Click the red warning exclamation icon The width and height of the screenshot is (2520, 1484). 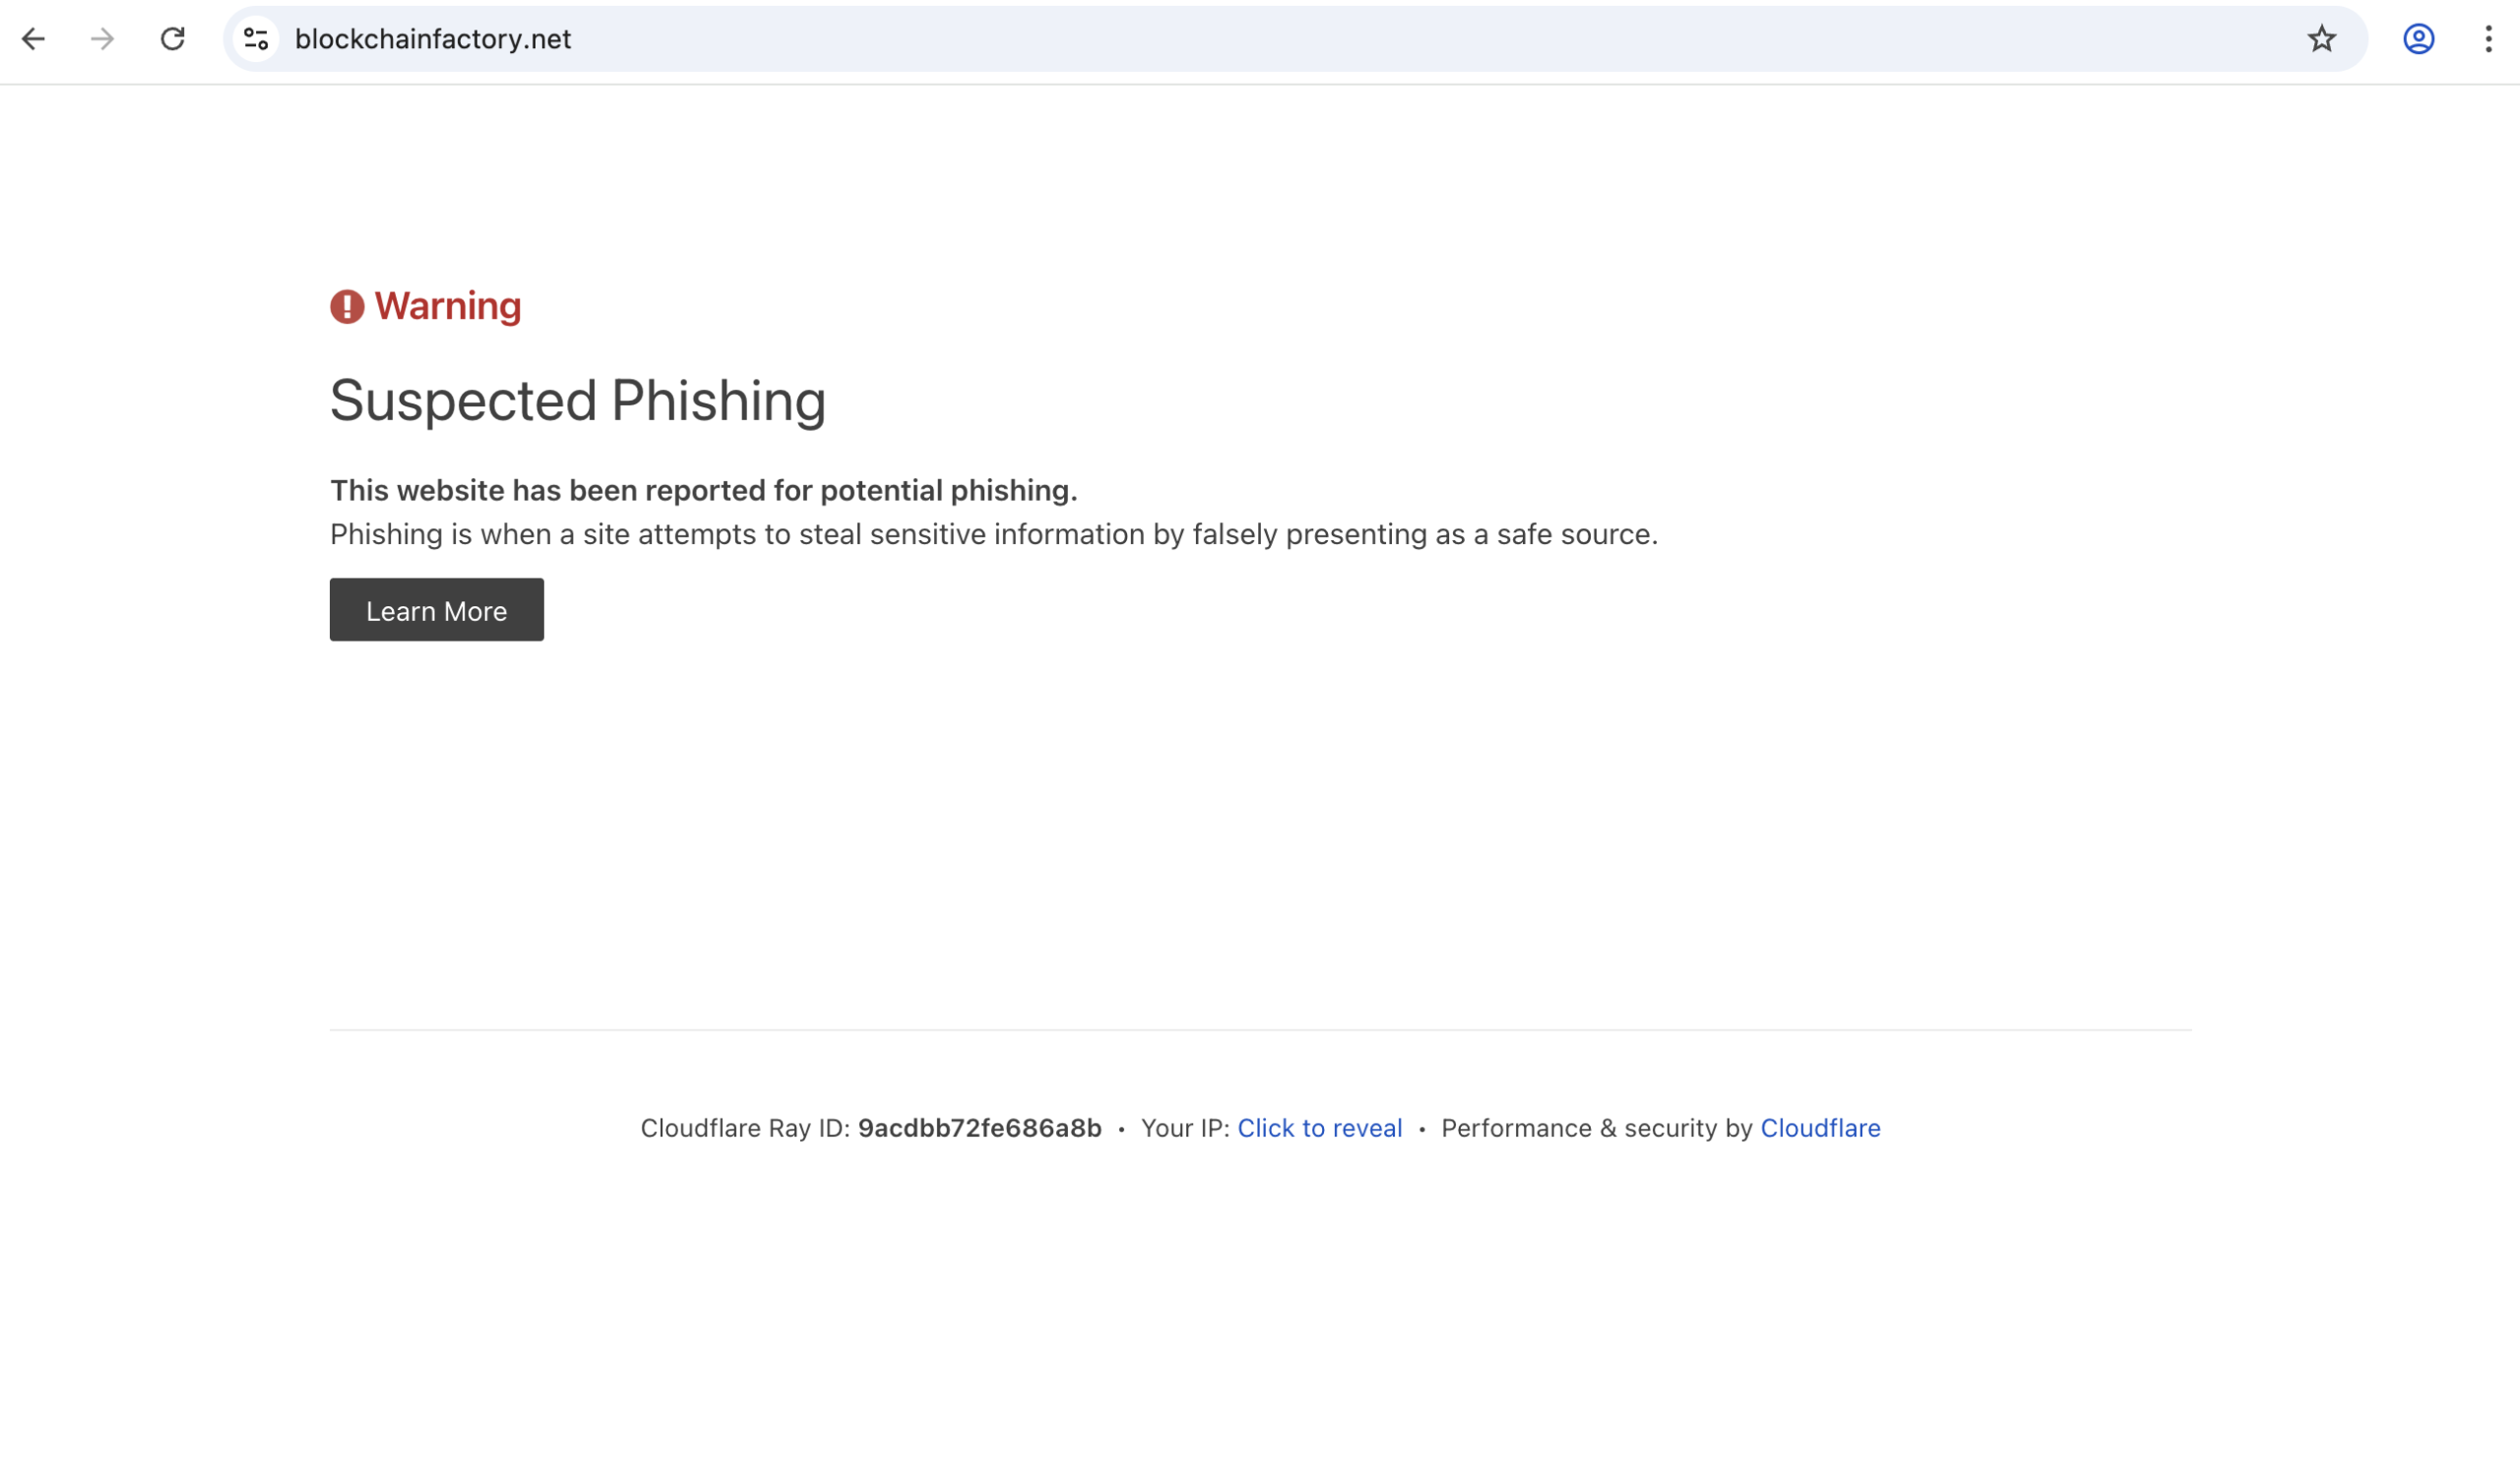click(x=344, y=307)
